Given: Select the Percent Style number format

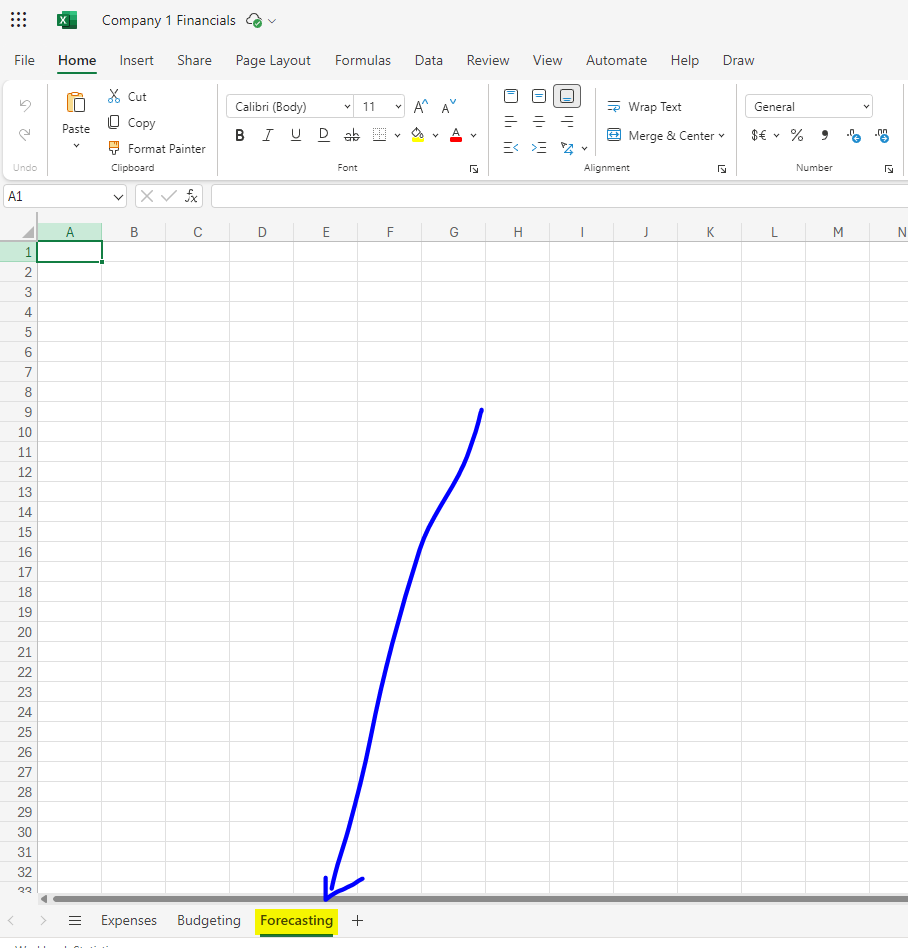Looking at the screenshot, I should (x=797, y=135).
